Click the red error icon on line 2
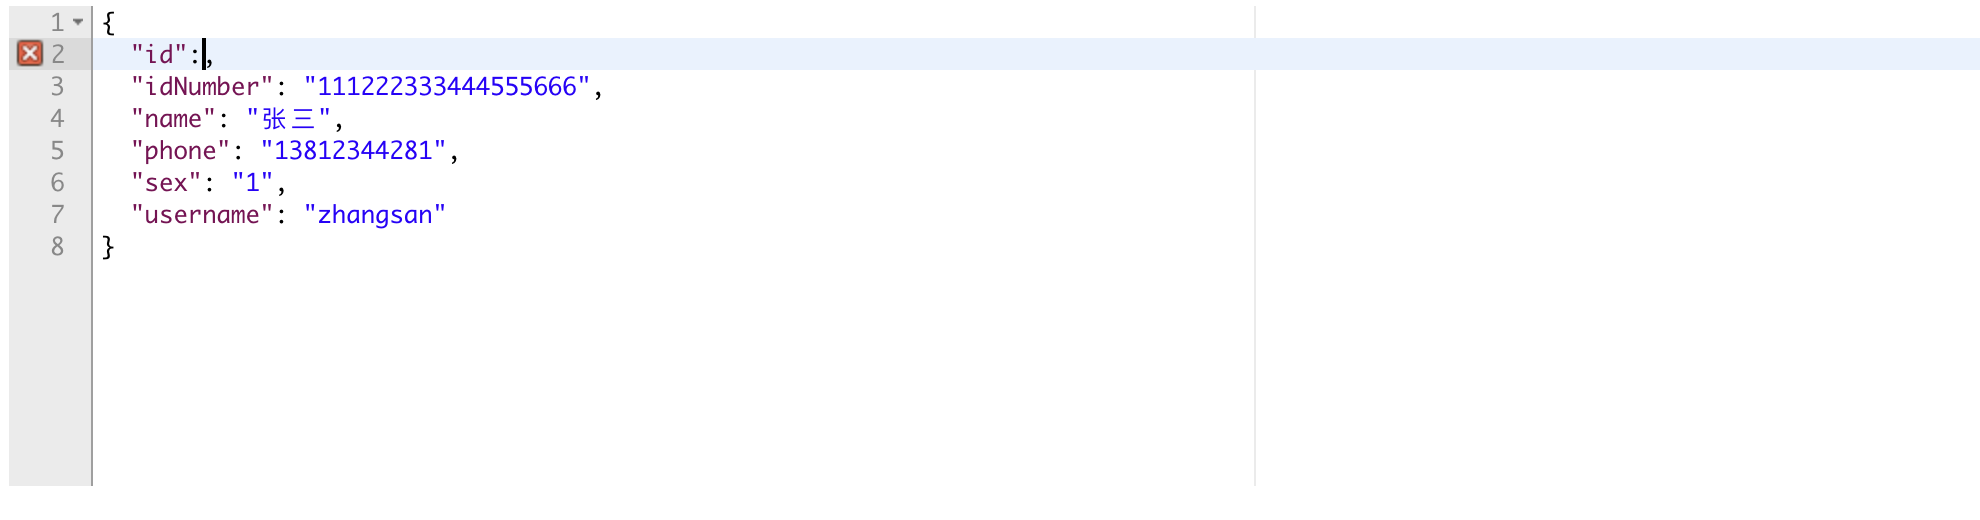This screenshot has width=1980, height=520. point(30,53)
